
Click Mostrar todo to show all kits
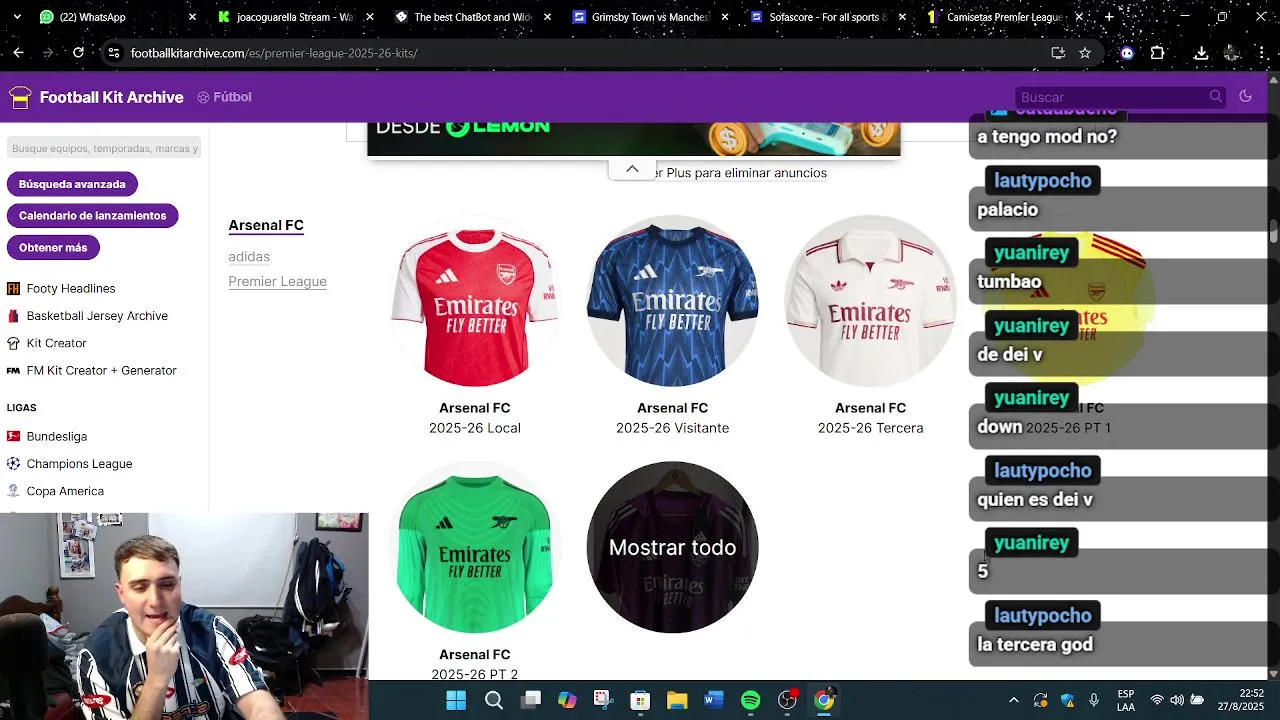point(673,548)
